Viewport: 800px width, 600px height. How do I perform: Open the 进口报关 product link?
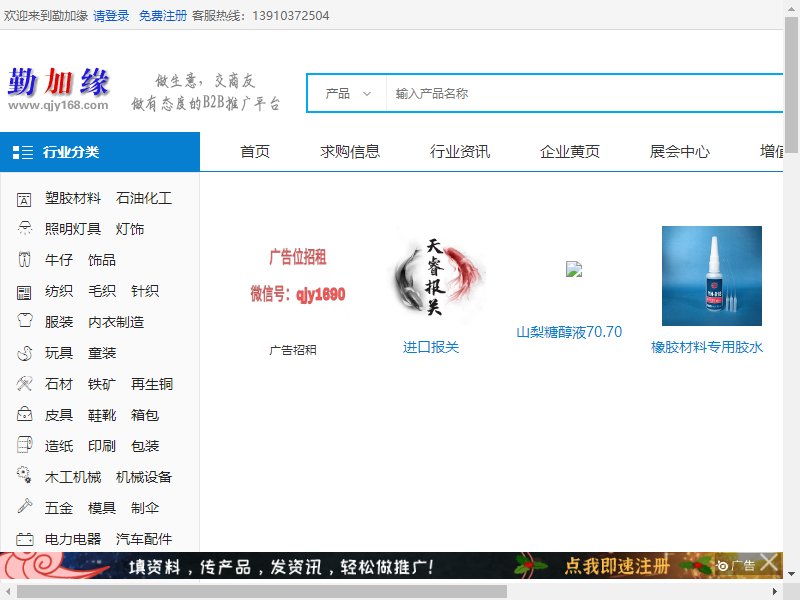[x=431, y=347]
